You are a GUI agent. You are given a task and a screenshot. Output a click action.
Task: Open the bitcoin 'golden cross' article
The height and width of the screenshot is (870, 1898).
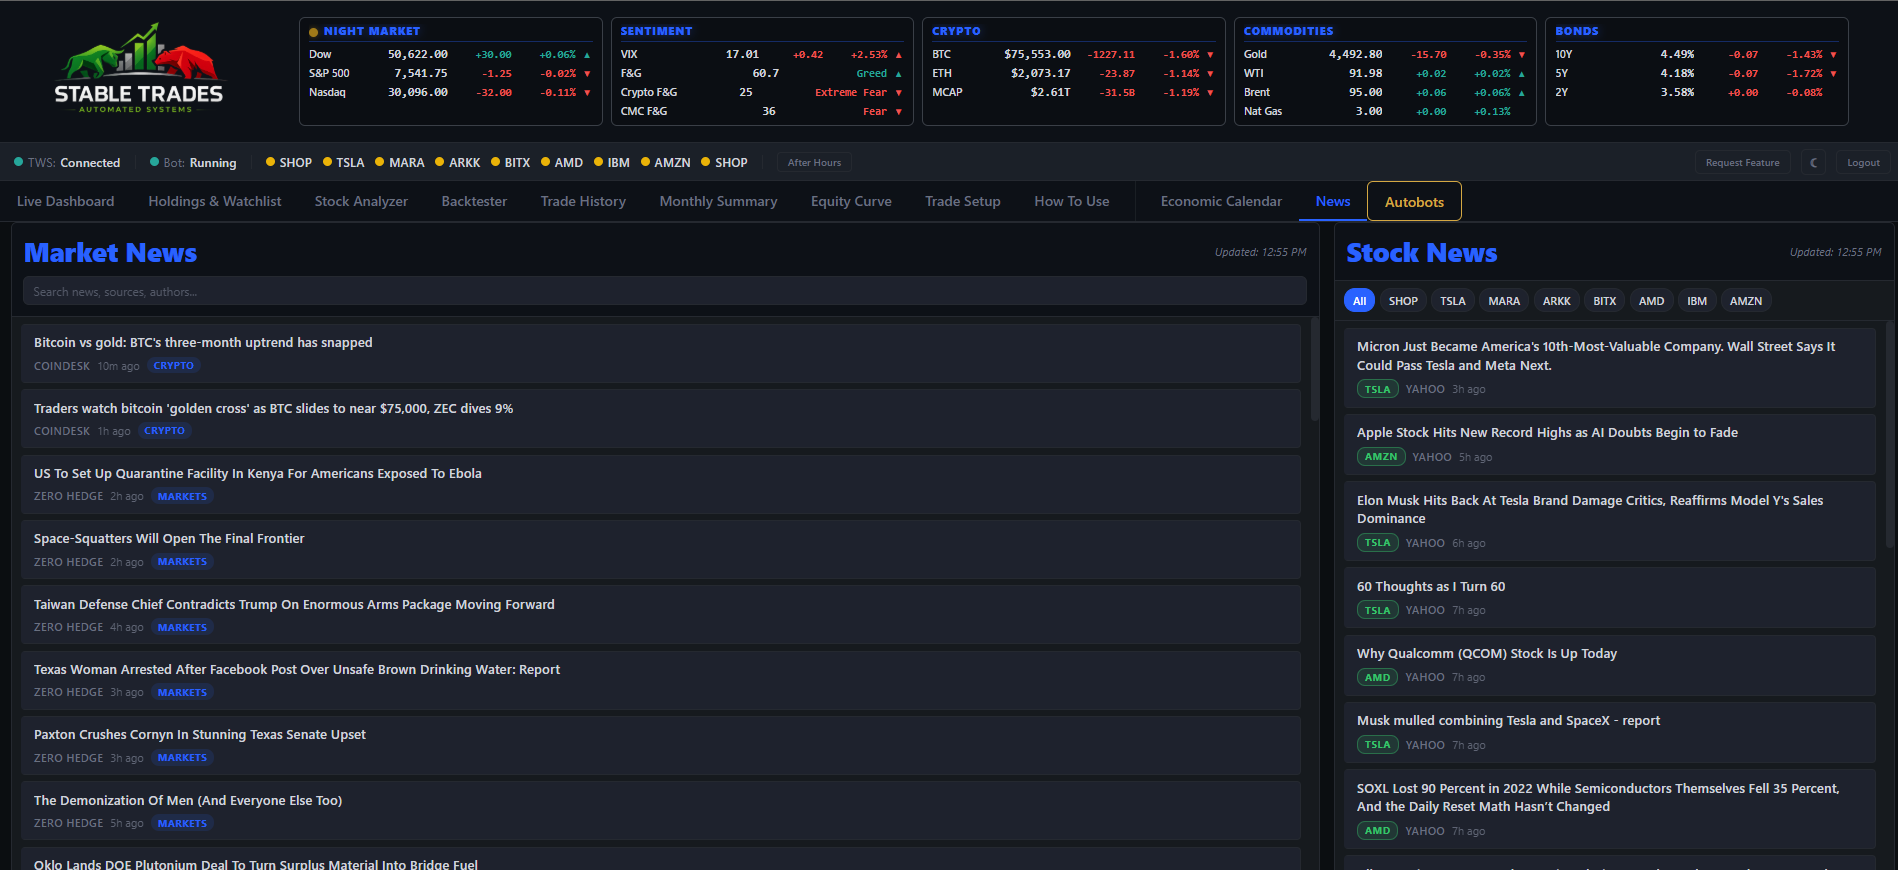point(661,419)
